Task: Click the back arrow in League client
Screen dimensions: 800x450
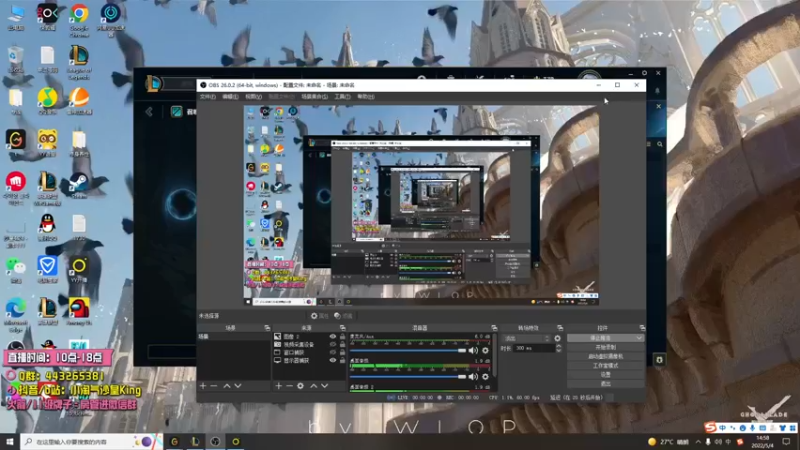Action: tap(149, 112)
